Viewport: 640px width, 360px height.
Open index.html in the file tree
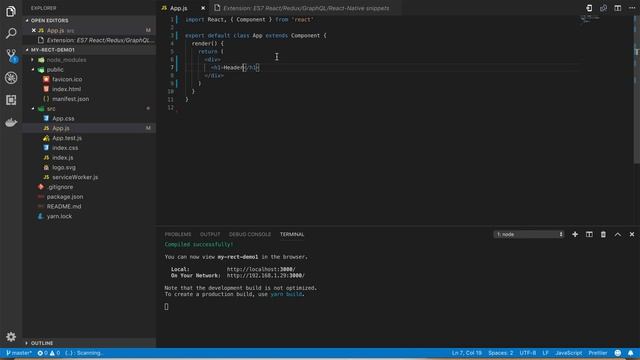(66, 89)
